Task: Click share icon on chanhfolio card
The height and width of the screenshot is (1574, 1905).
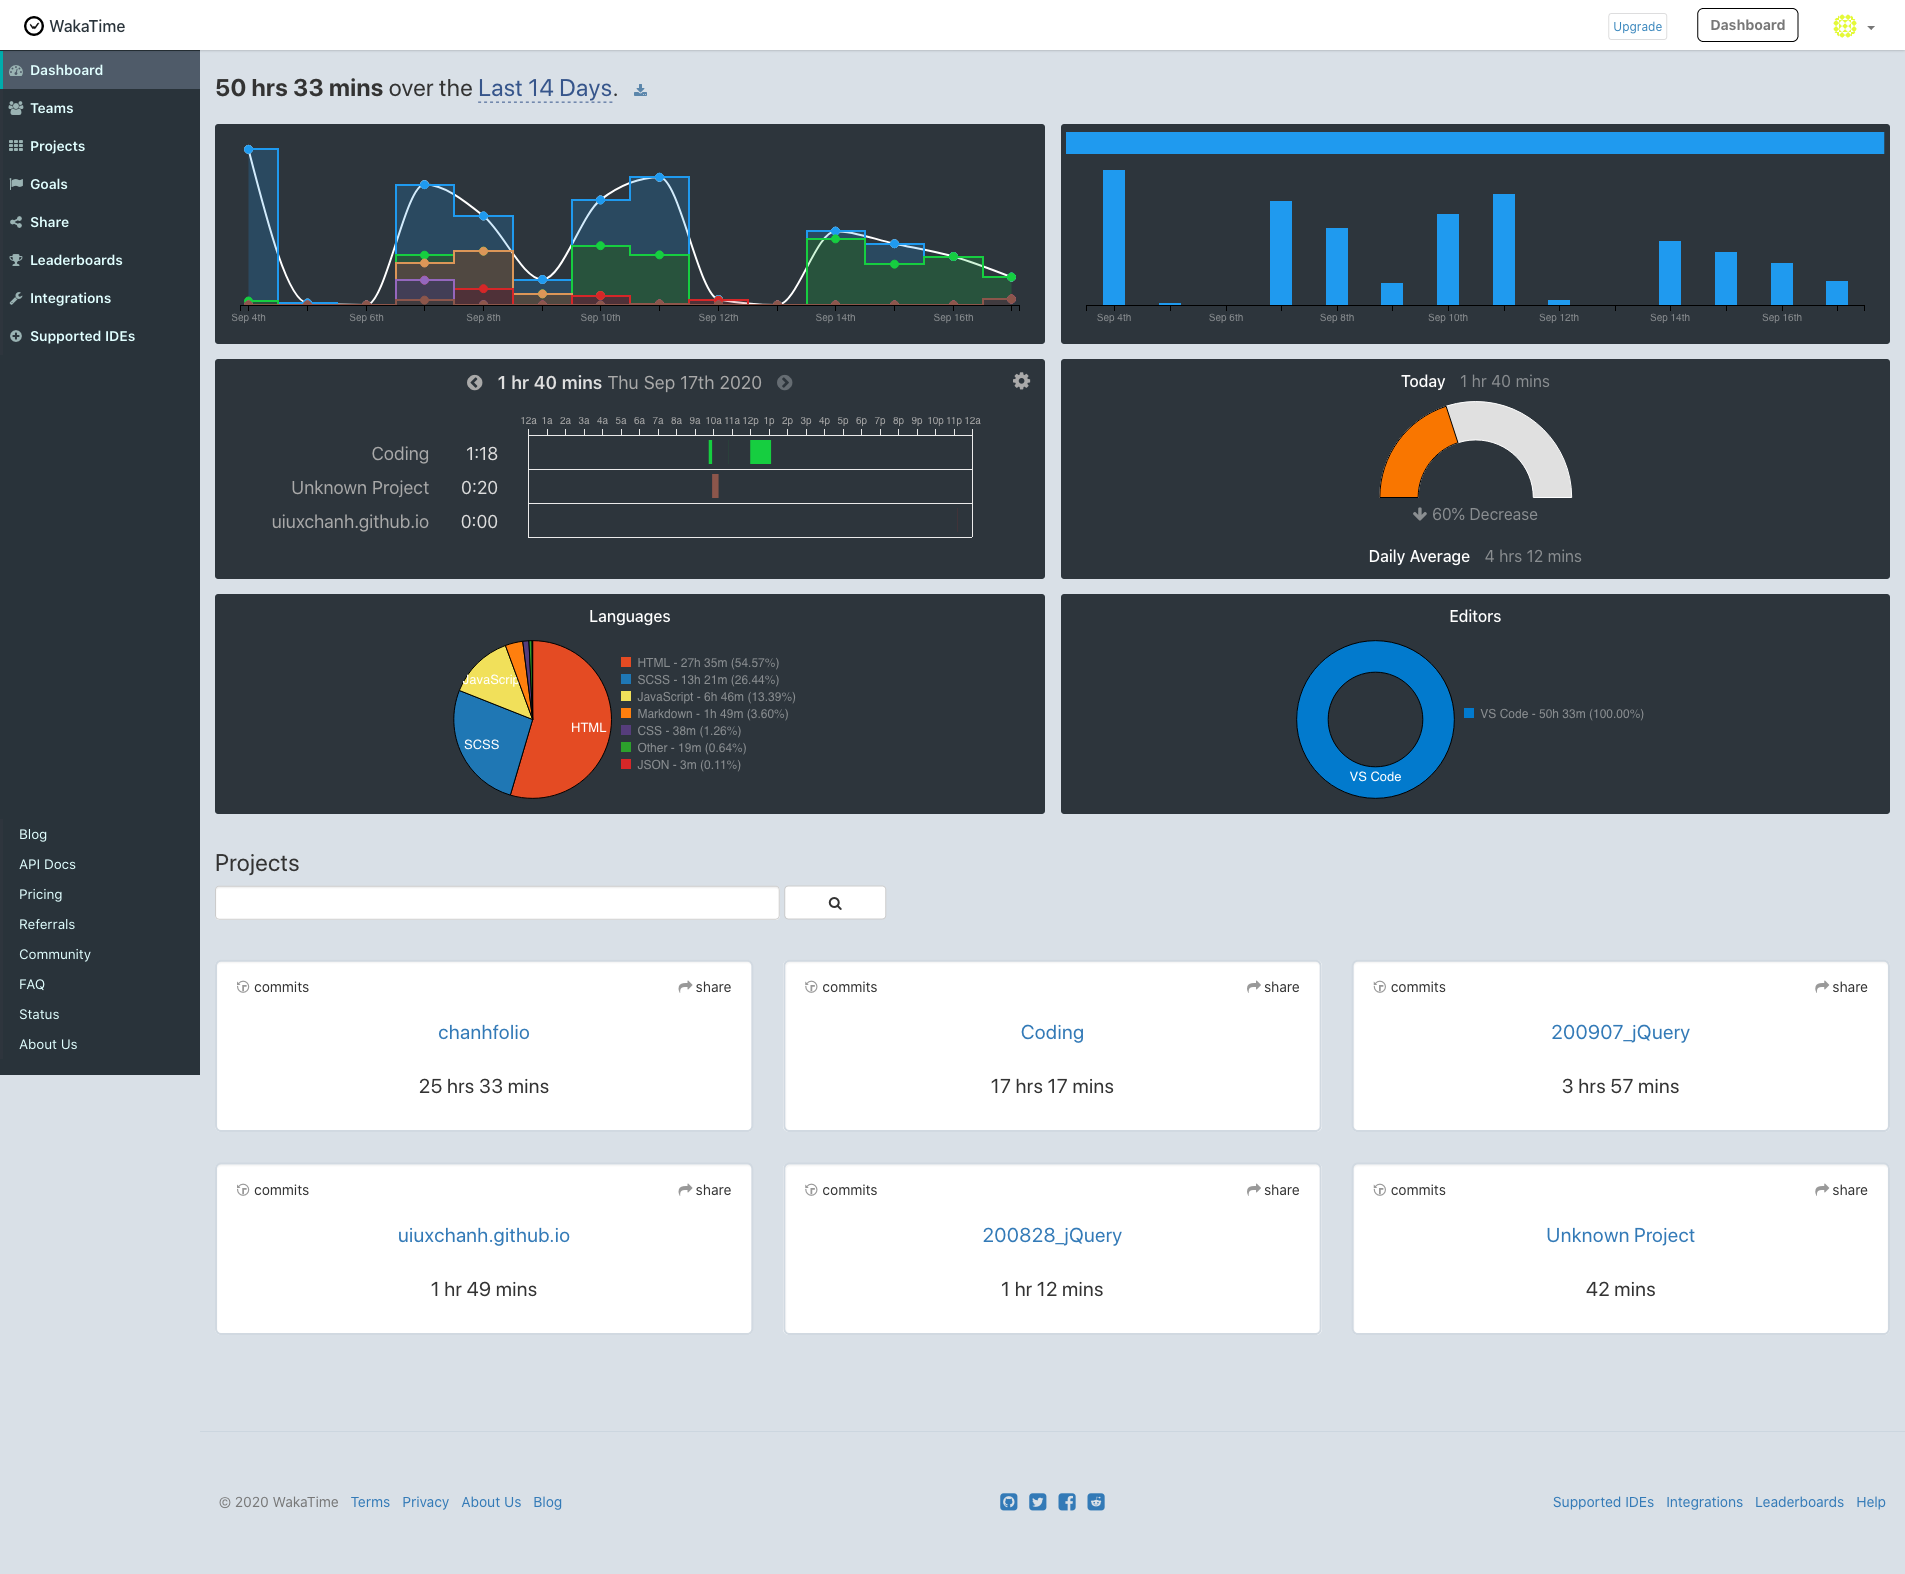Action: pyautogui.click(x=685, y=987)
